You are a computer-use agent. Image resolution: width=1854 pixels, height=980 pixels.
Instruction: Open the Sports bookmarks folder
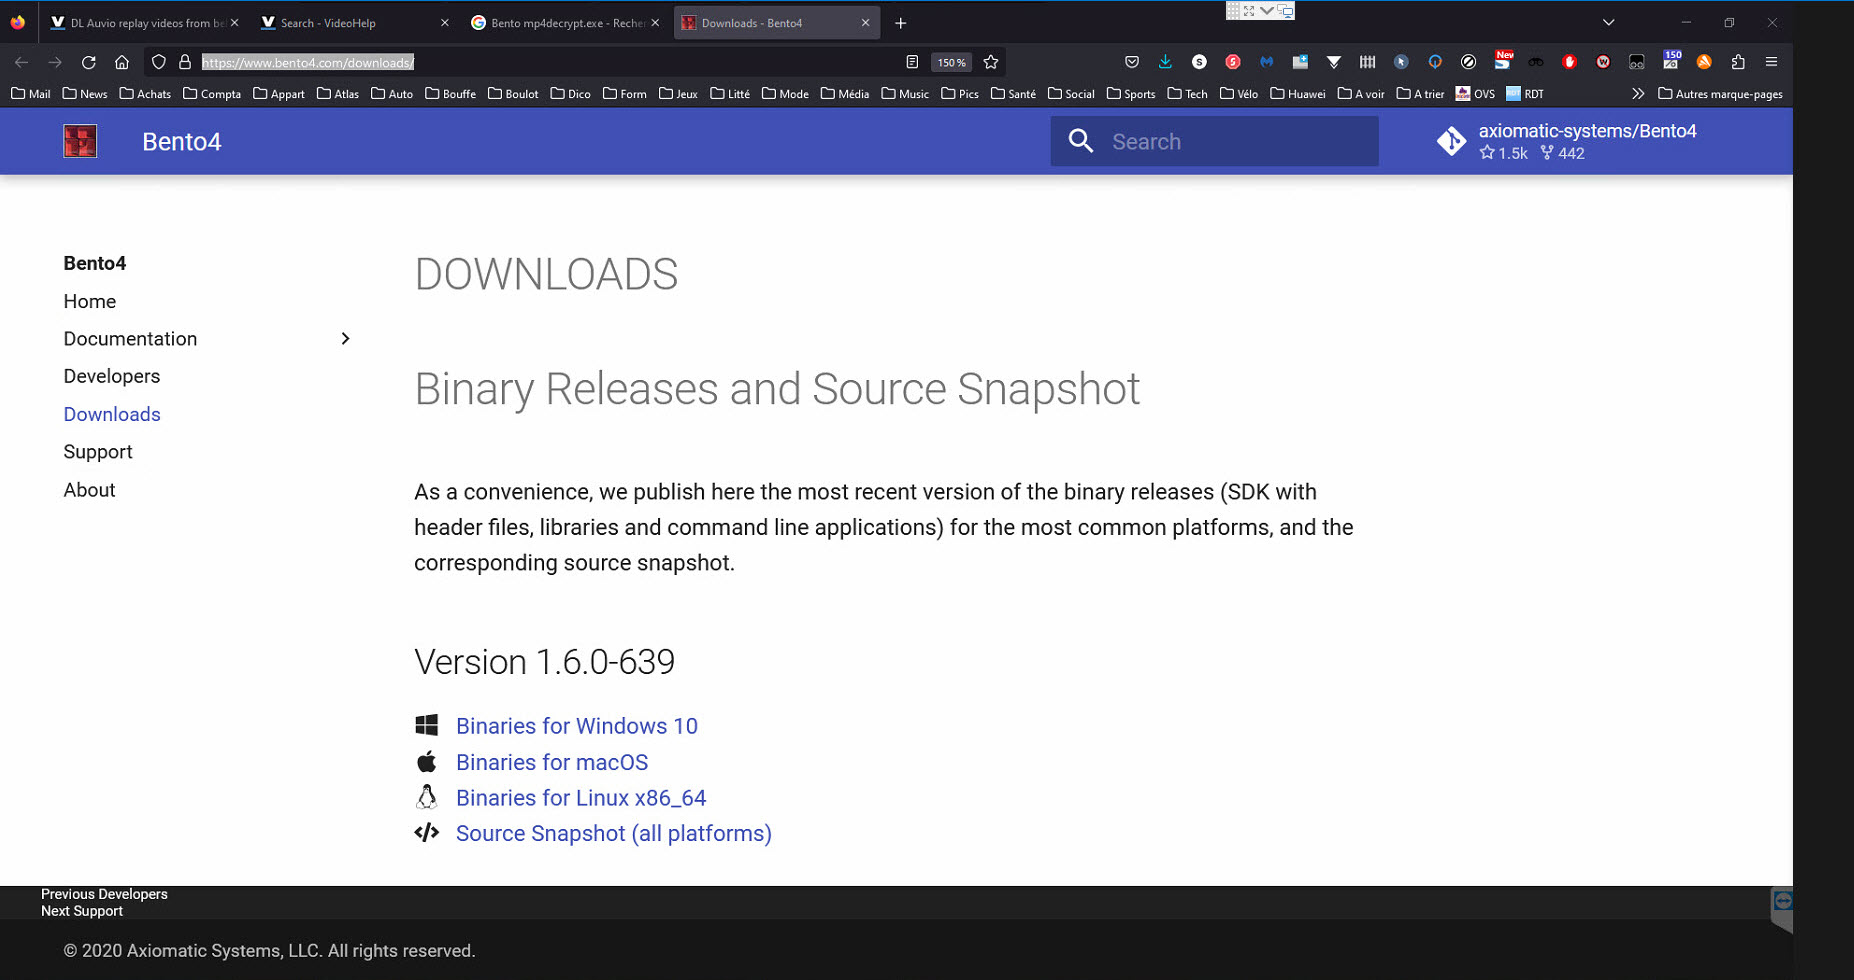click(x=1131, y=94)
